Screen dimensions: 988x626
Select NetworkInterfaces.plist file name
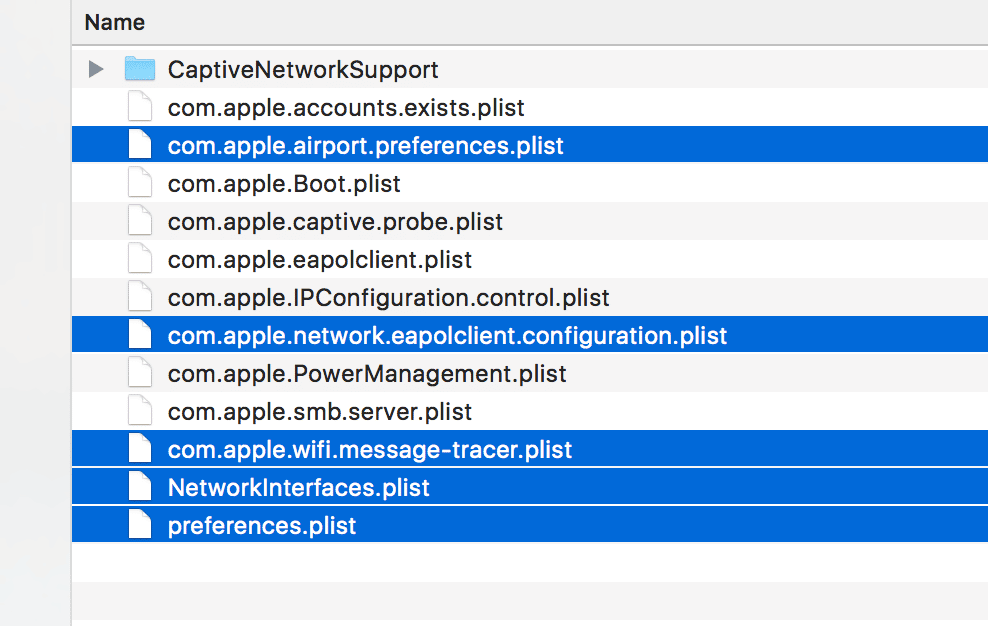point(299,487)
